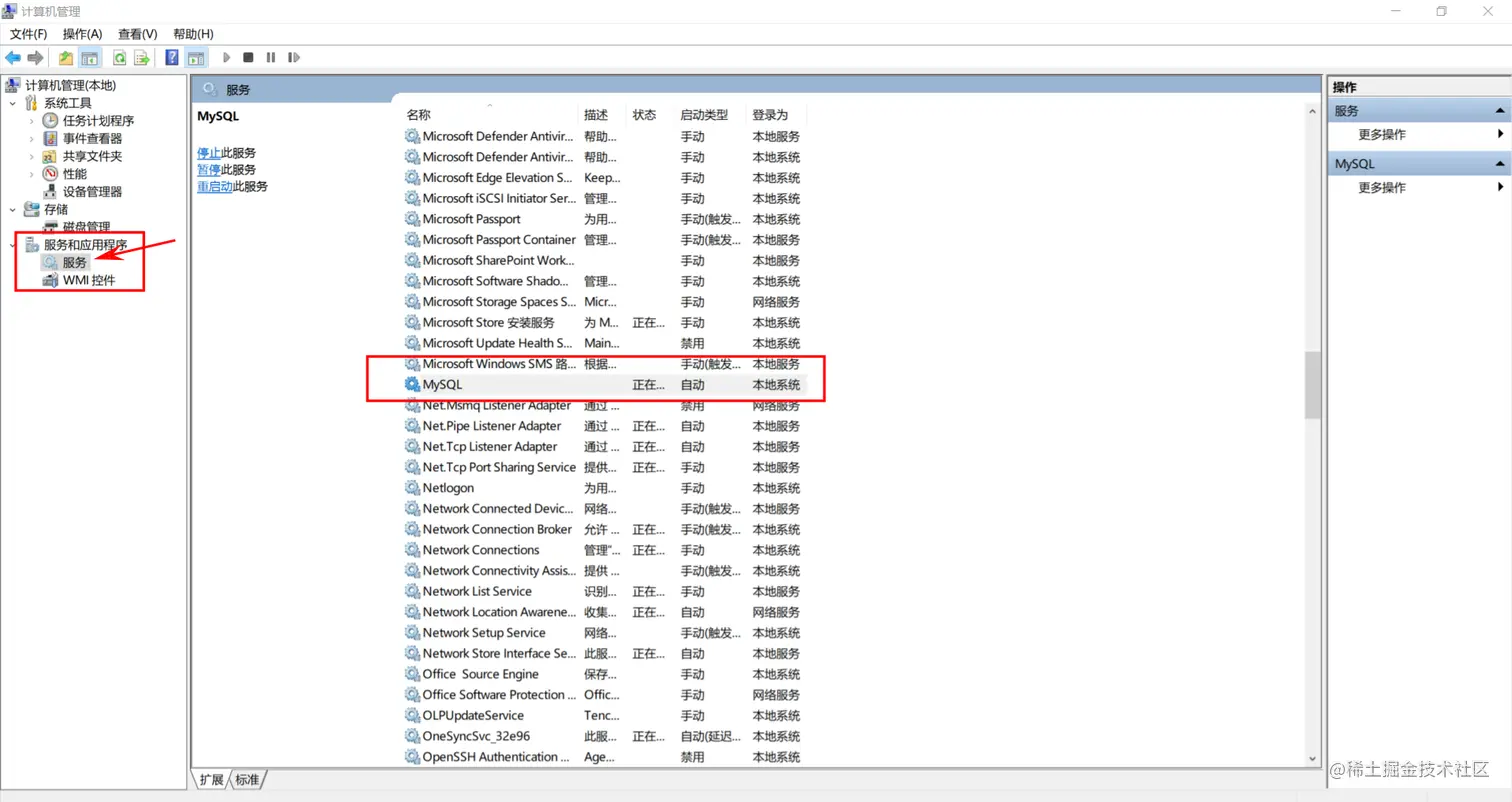Select the Network List Service row
The height and width of the screenshot is (802, 1512).
click(x=604, y=592)
